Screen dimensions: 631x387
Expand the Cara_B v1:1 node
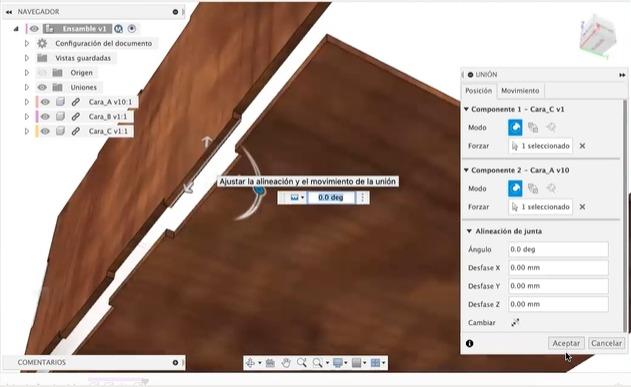pos(27,117)
